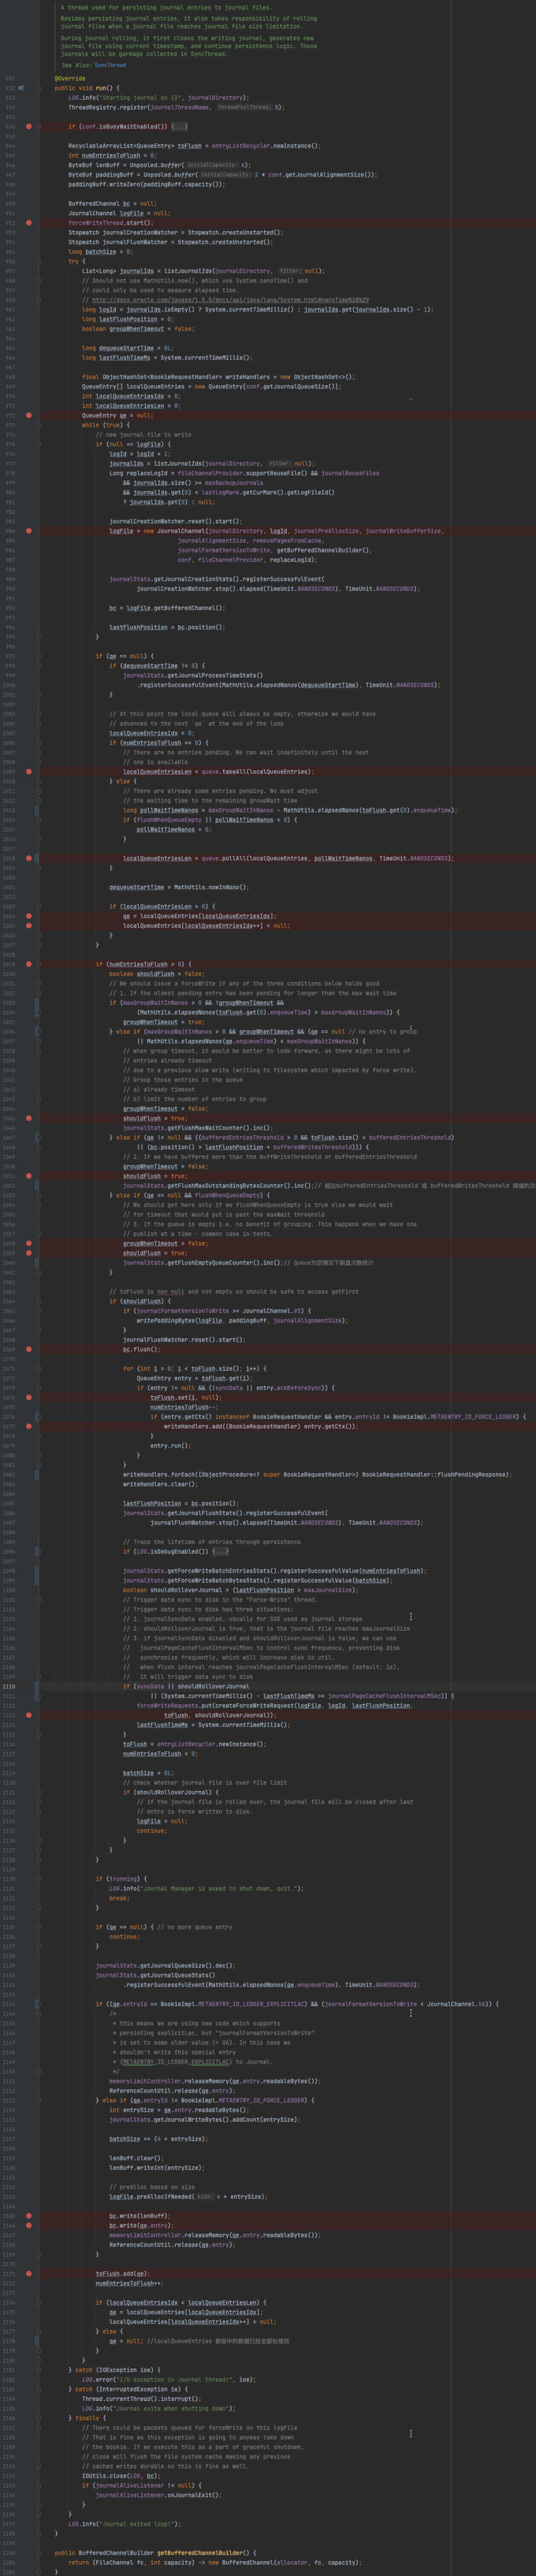This screenshot has height=2576, width=536.
Task: Toggle the breakpoint on logFile = new JournalChannel
Action: pos(29,531)
